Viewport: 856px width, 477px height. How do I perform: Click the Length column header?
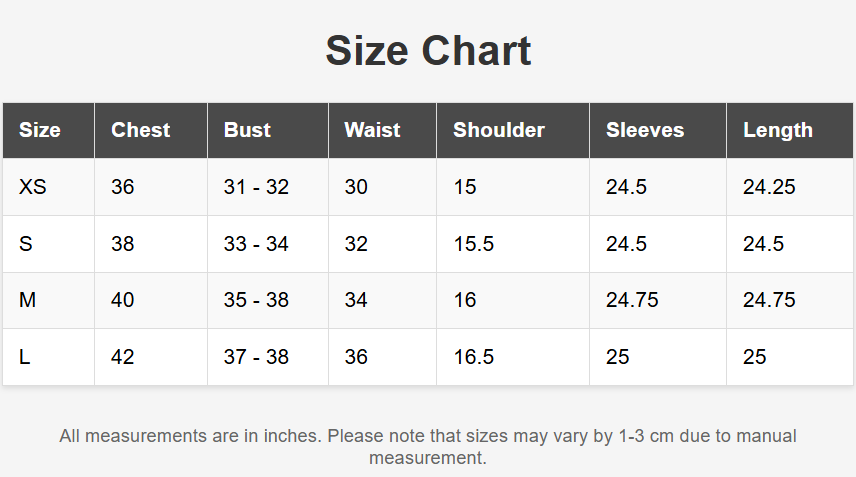point(778,130)
